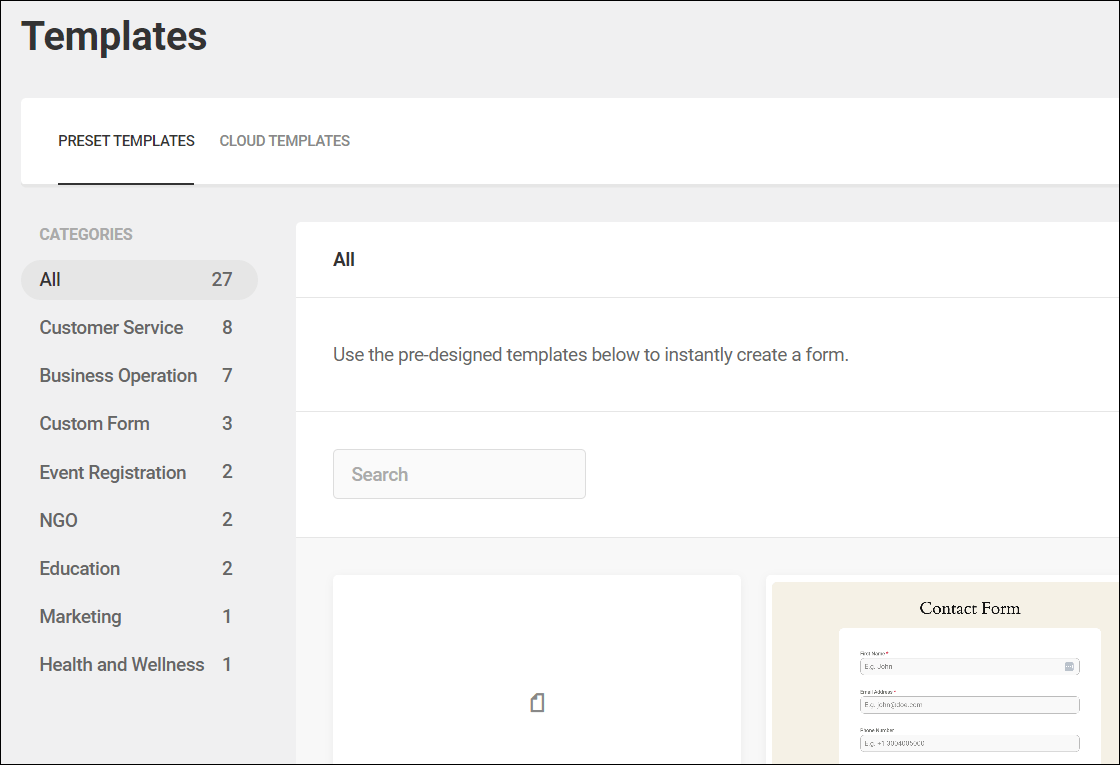
Task: Filter templates by Business Operation
Action: (117, 375)
